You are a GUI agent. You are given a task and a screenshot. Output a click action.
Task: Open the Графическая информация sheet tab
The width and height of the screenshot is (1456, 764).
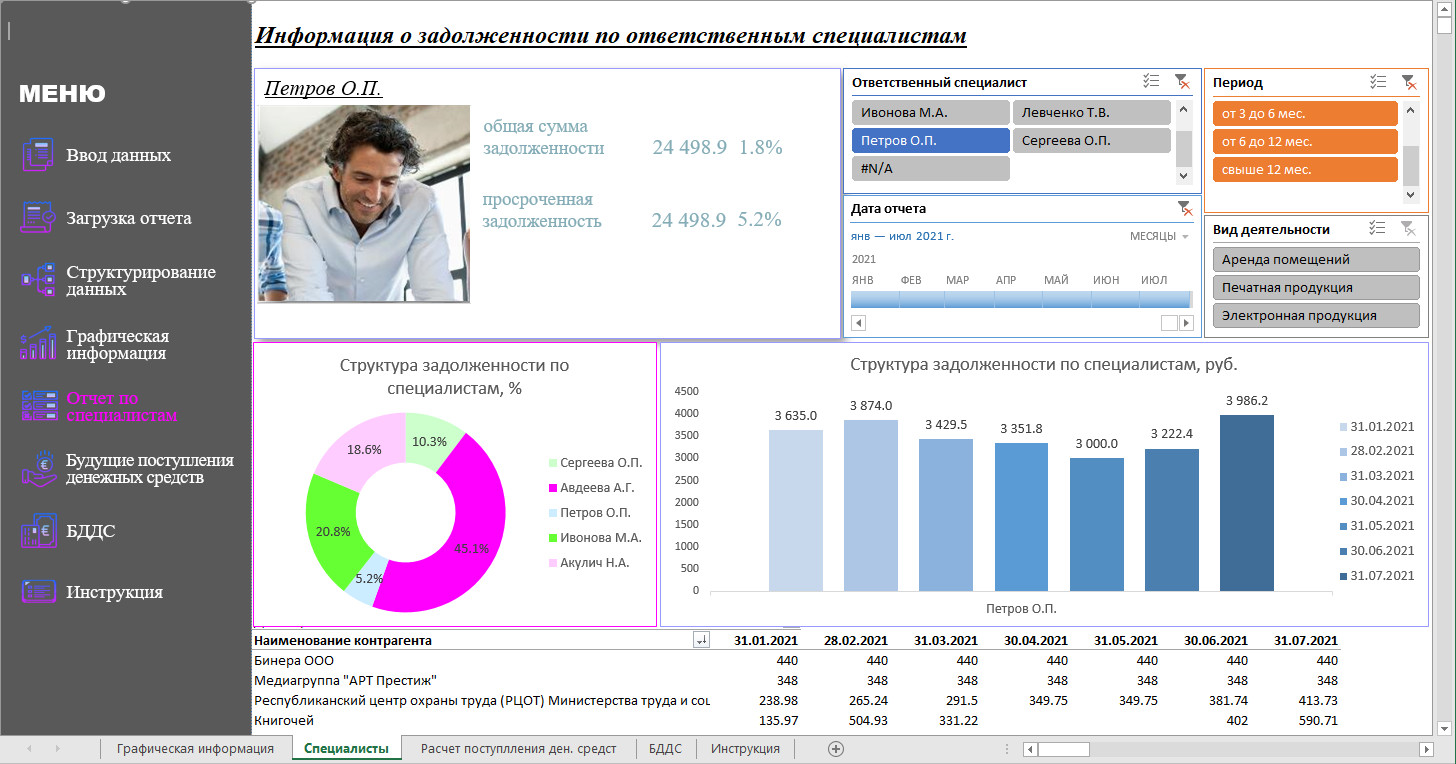point(195,748)
